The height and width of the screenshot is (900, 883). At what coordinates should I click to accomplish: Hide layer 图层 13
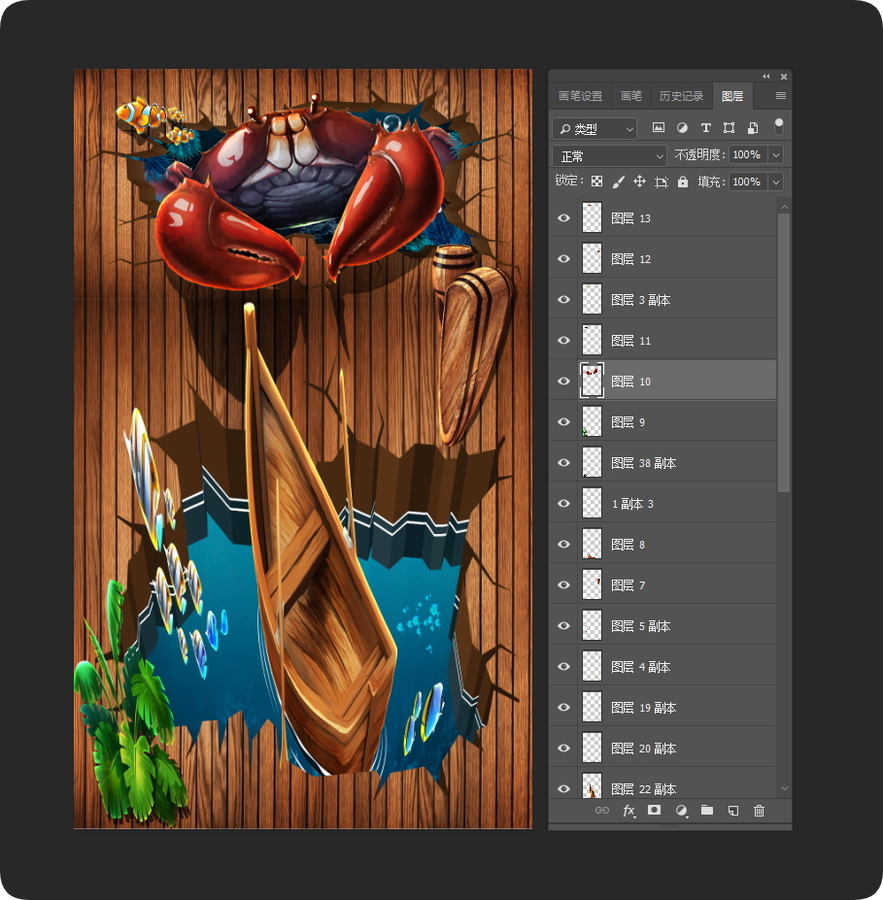(564, 218)
